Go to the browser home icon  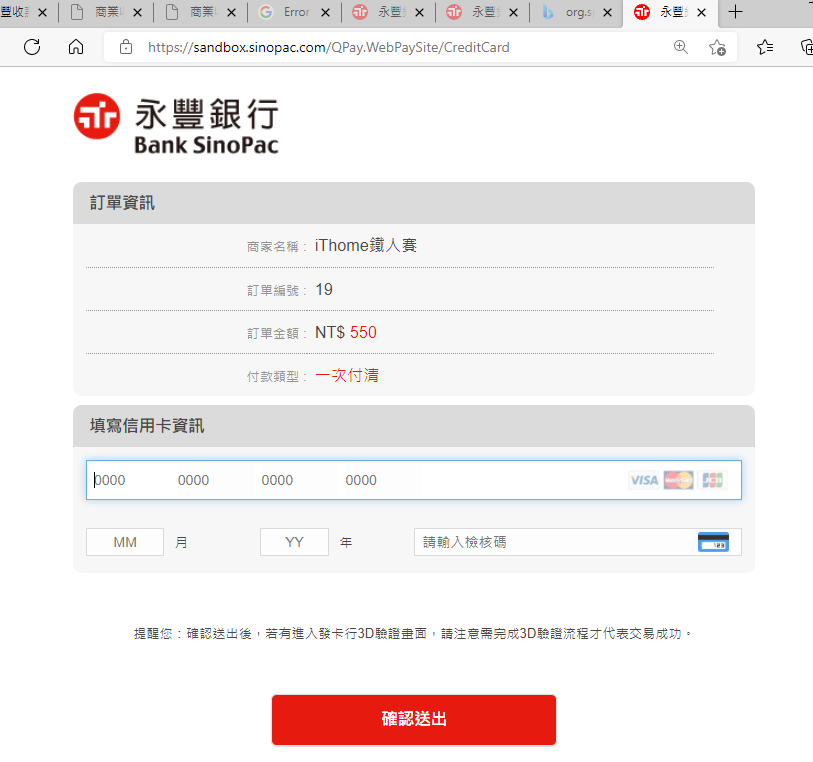(x=76, y=47)
